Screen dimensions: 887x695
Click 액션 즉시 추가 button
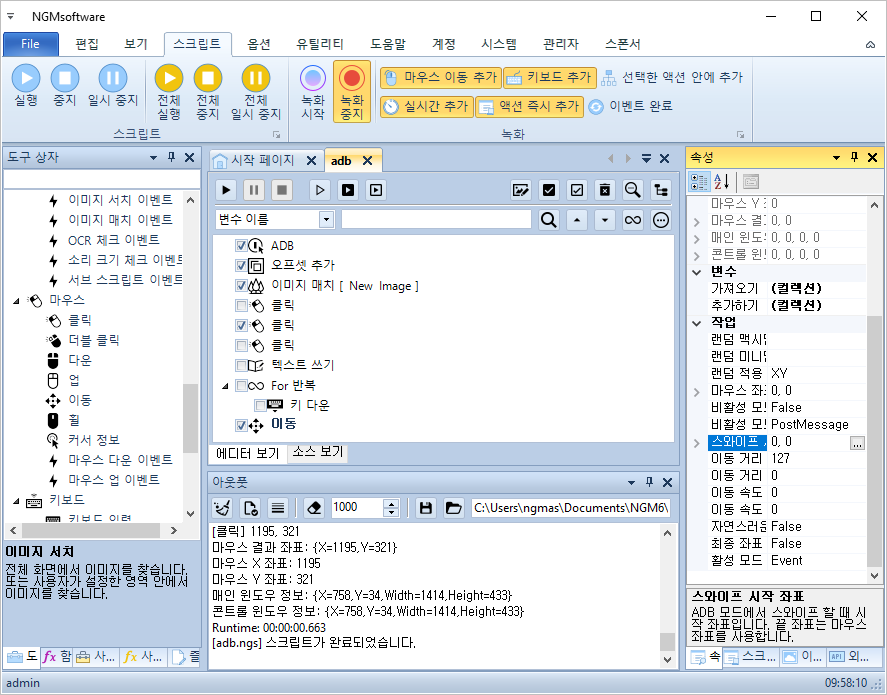coord(529,106)
